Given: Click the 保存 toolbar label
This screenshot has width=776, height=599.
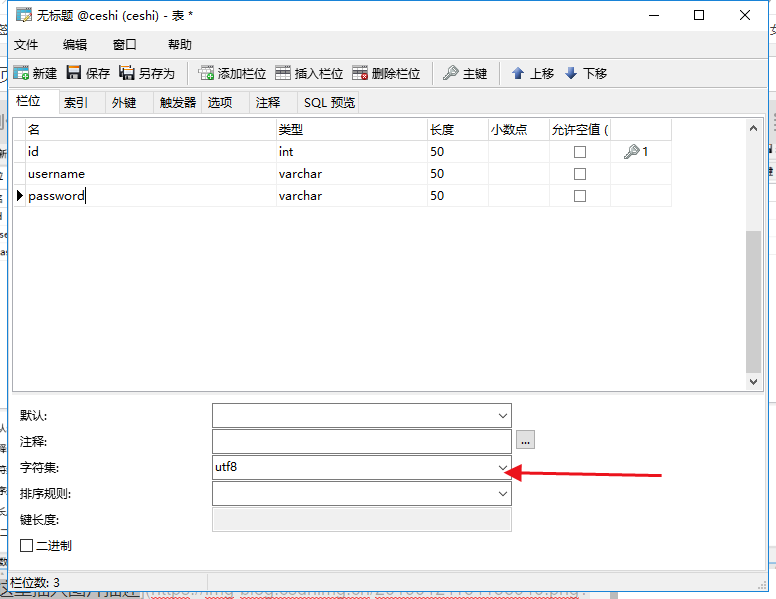Looking at the screenshot, I should 97,73.
